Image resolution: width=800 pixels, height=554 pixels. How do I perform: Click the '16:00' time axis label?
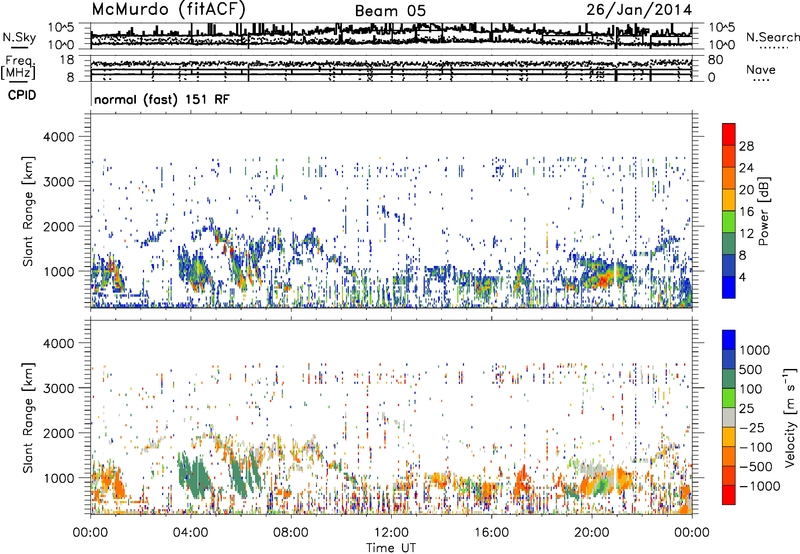(x=491, y=533)
